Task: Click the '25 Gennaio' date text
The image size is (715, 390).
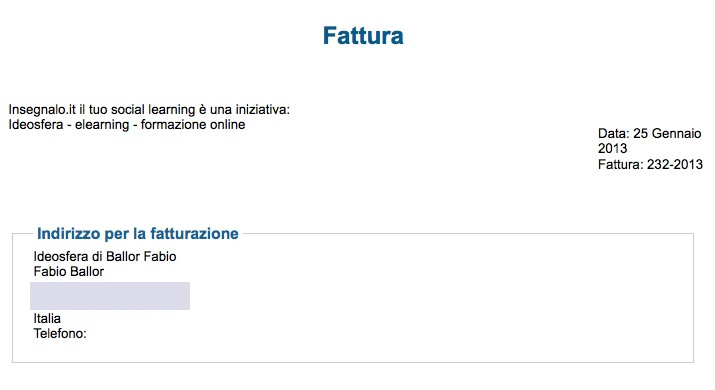Action: [667, 134]
